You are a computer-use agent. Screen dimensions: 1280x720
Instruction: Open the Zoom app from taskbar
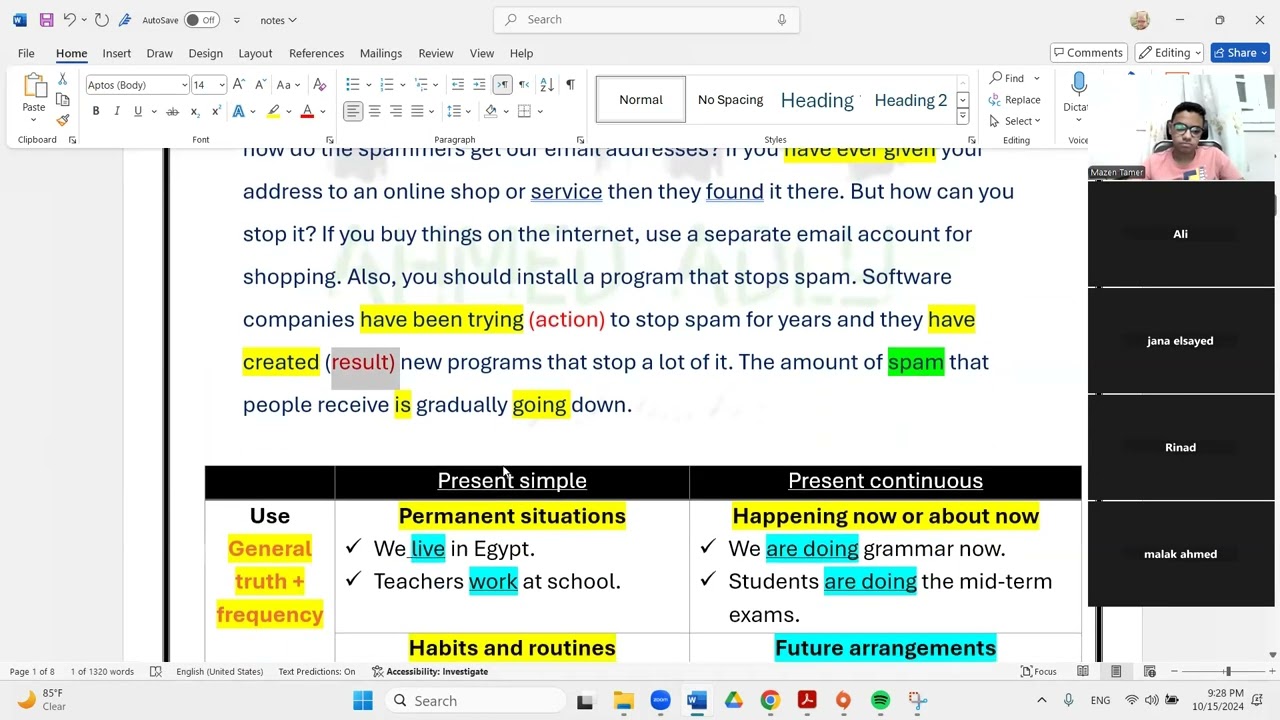pos(660,701)
